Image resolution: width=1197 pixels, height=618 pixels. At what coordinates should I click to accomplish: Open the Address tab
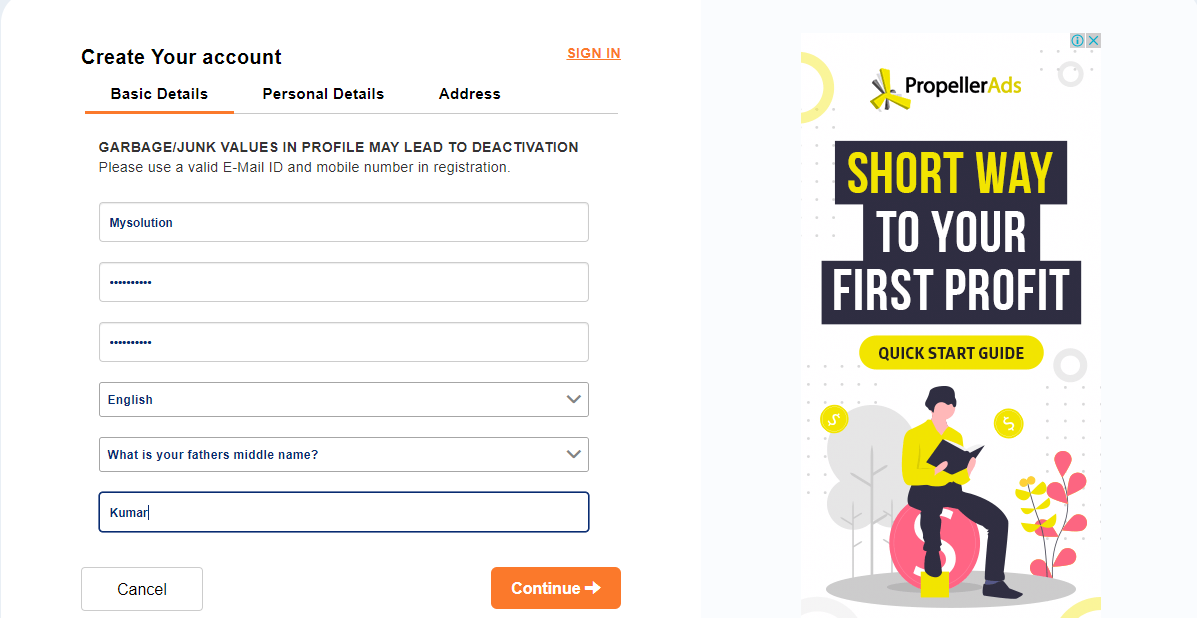click(469, 94)
